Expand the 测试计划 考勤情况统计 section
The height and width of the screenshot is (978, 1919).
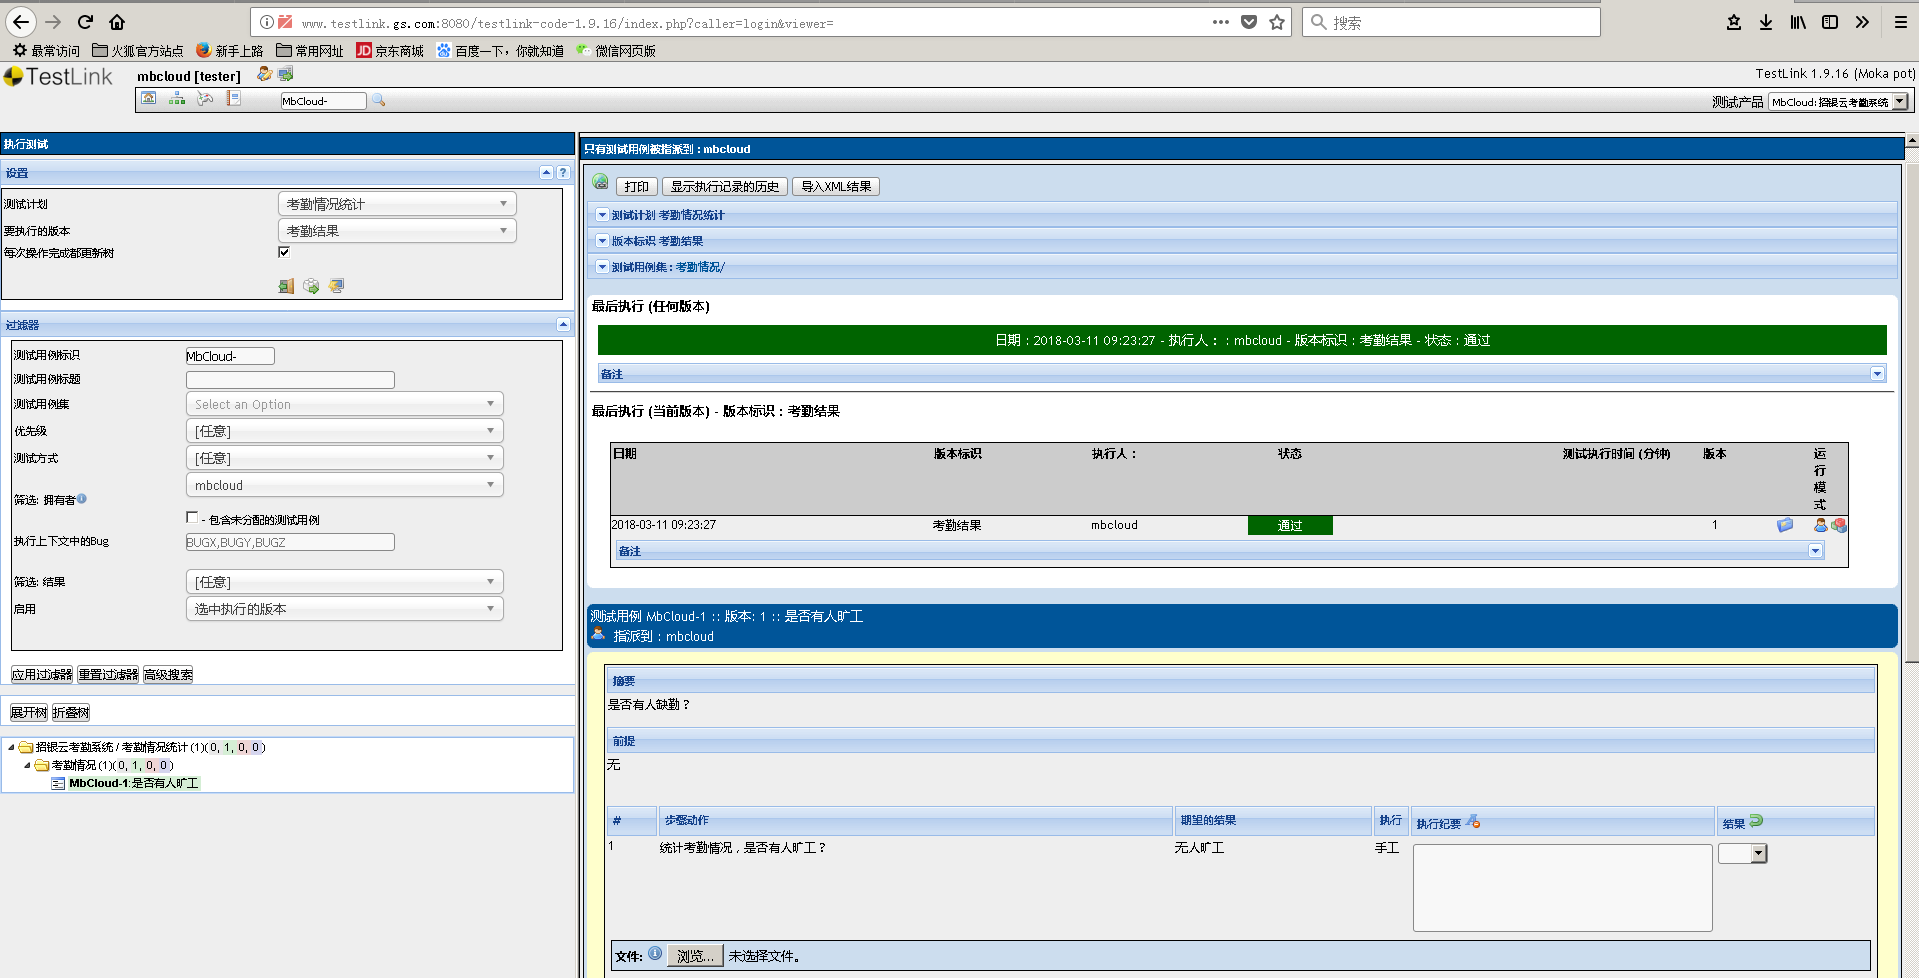click(x=602, y=215)
